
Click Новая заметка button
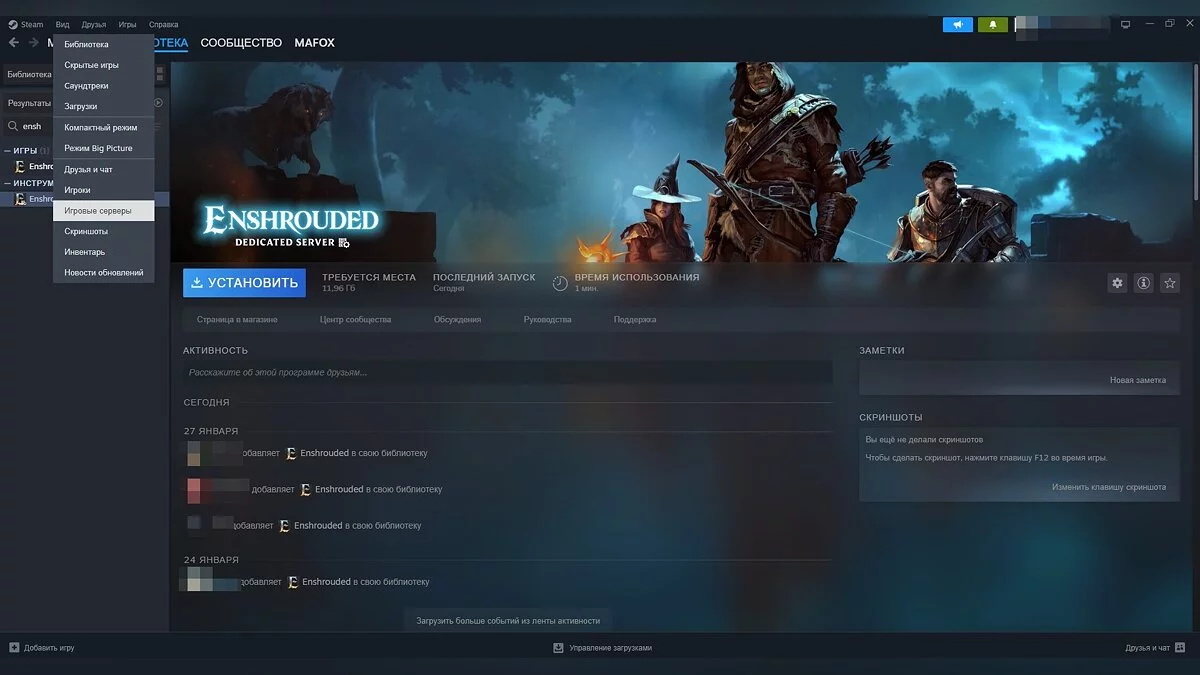pos(1138,380)
